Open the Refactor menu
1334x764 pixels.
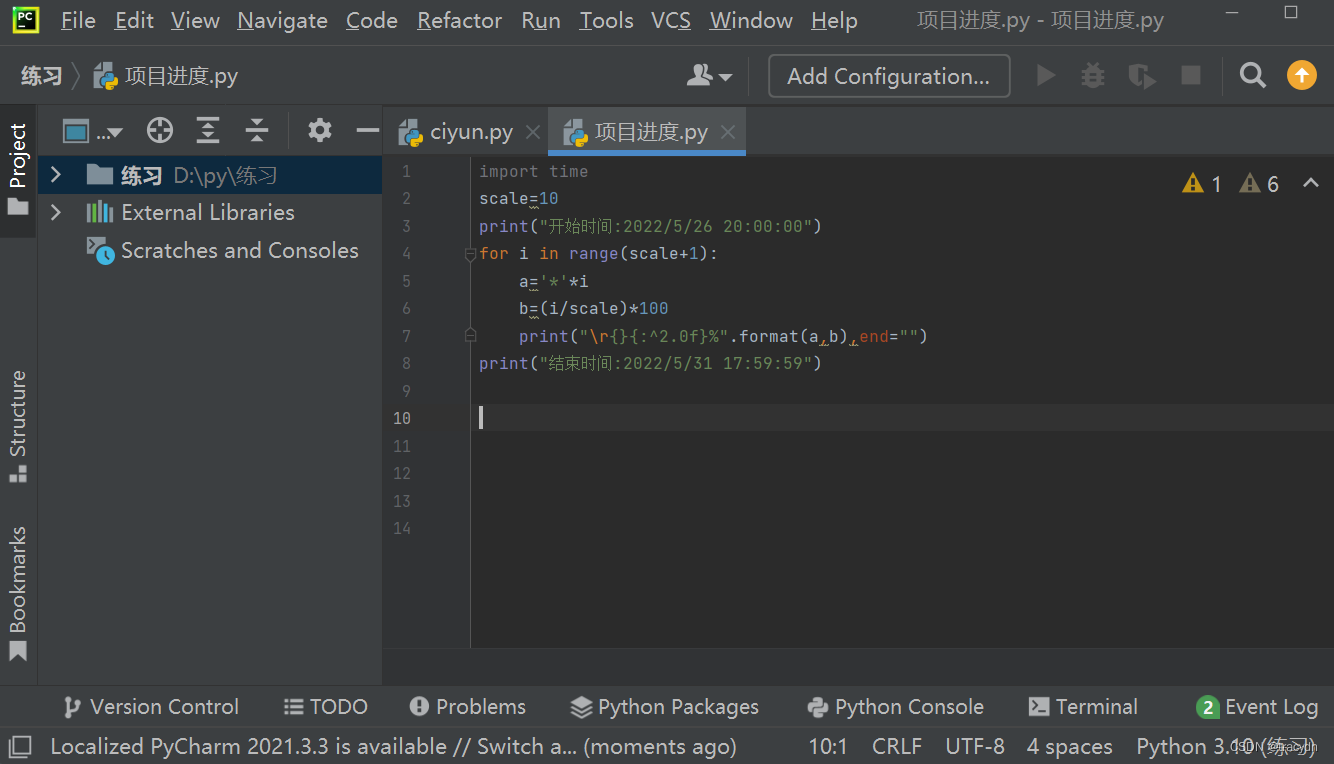(459, 20)
